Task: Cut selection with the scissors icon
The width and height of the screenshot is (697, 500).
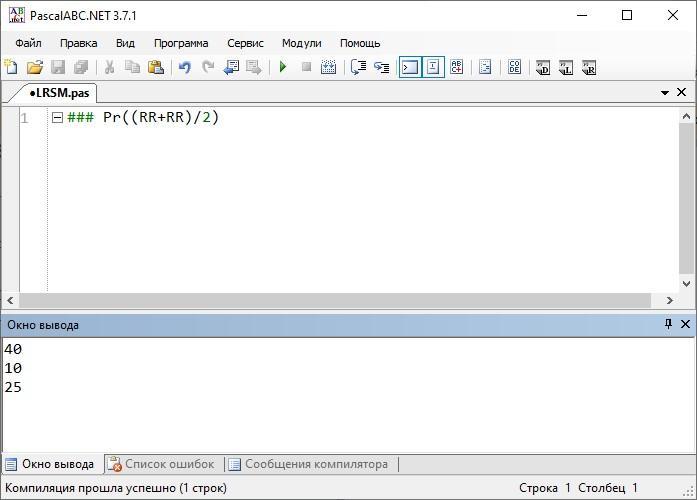Action: tap(109, 67)
